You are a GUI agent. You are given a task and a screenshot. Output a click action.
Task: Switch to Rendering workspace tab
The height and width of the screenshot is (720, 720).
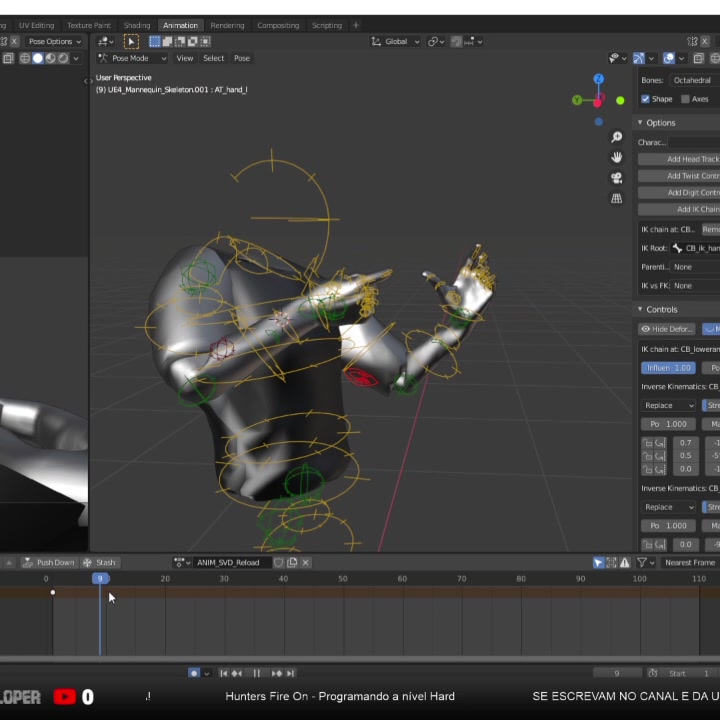[x=227, y=25]
